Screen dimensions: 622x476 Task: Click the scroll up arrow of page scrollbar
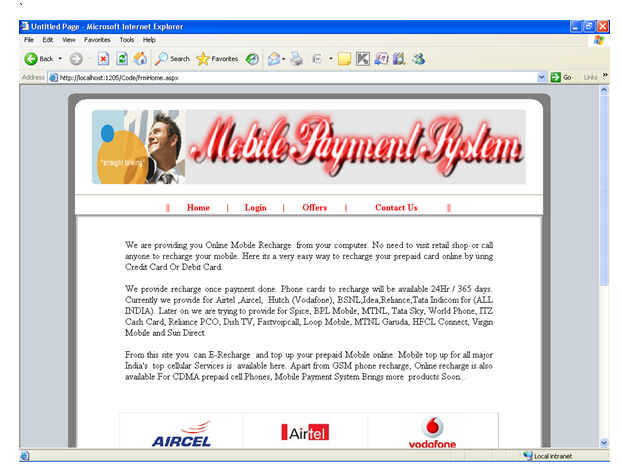604,90
